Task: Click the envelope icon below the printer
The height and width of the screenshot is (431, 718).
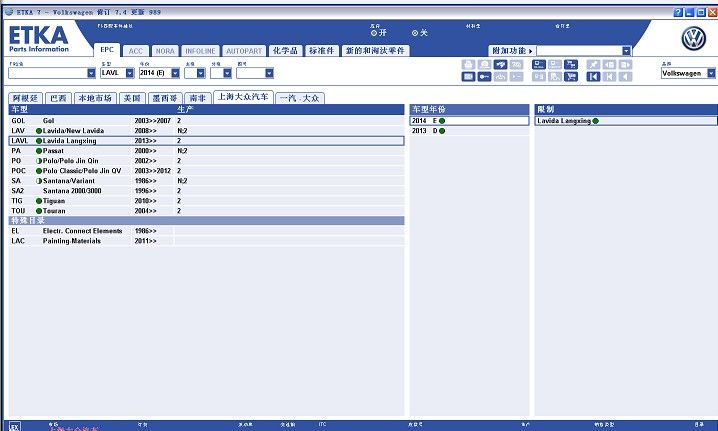Action: tap(468, 76)
